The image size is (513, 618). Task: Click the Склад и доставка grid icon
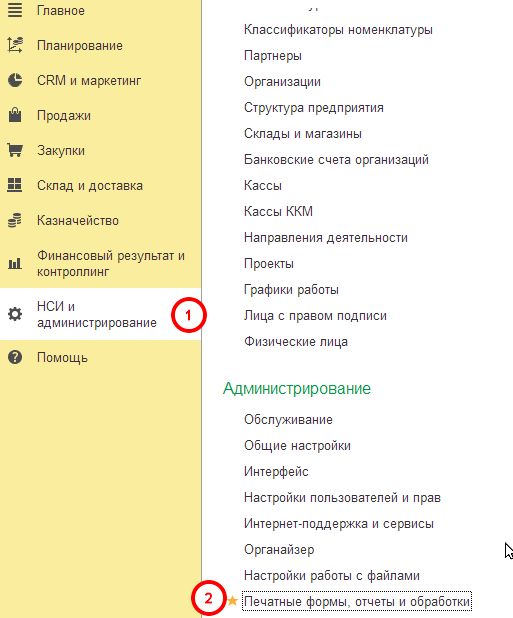(x=15, y=185)
